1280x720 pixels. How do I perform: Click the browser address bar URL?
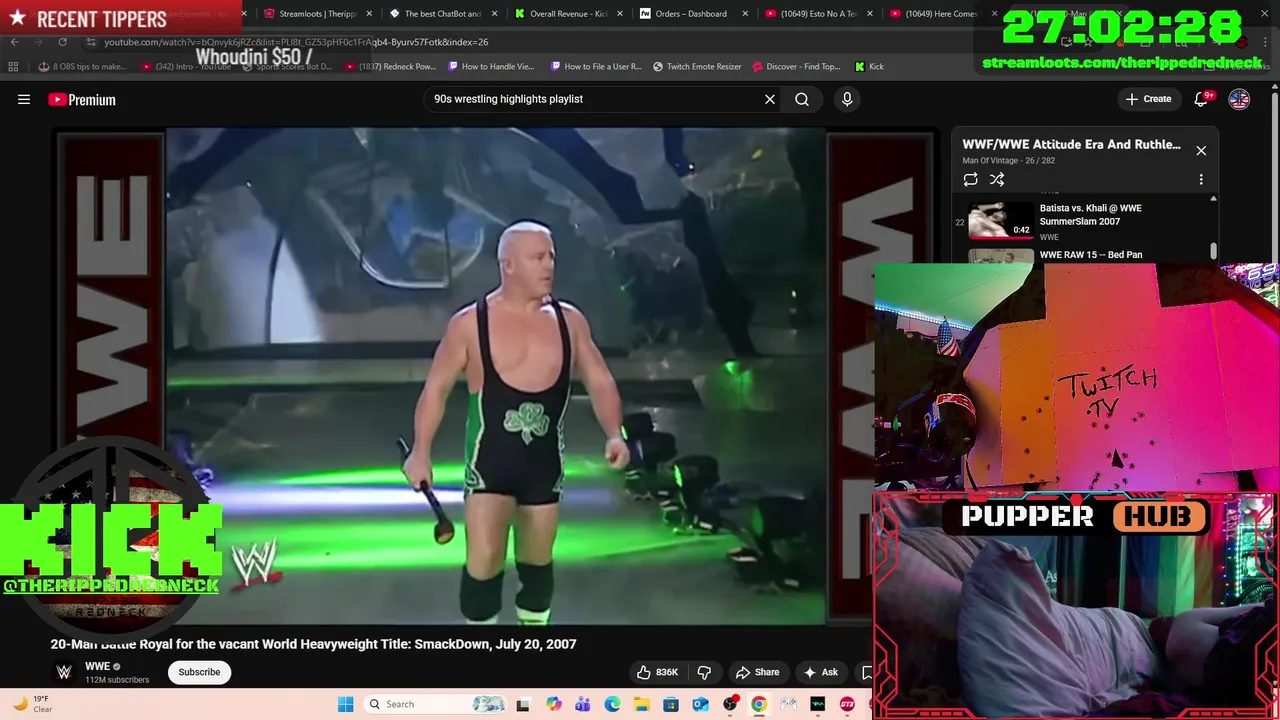pos(296,42)
